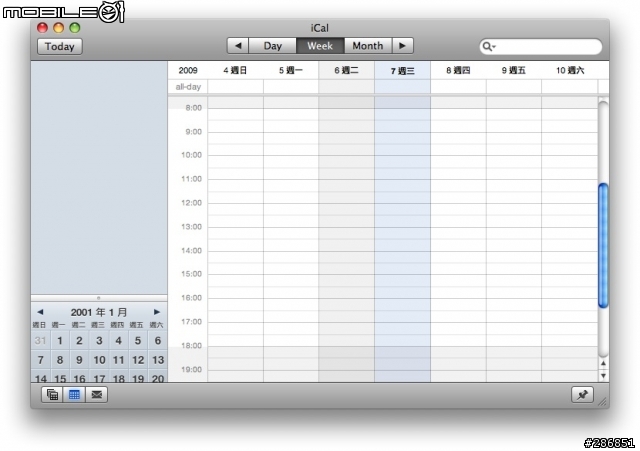Select day 3 in mini calendar
640x451 pixels.
99,340
